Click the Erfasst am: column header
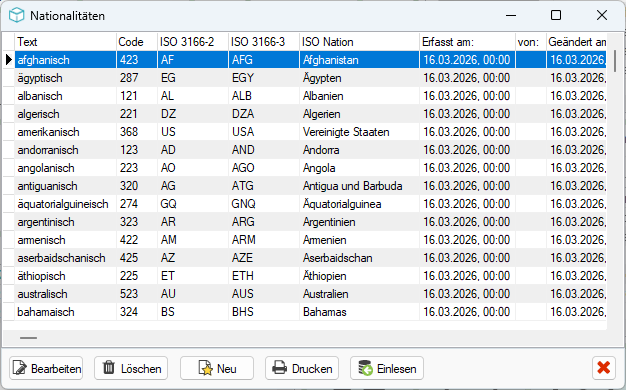Screen dimensions: 626x390 click(467, 42)
